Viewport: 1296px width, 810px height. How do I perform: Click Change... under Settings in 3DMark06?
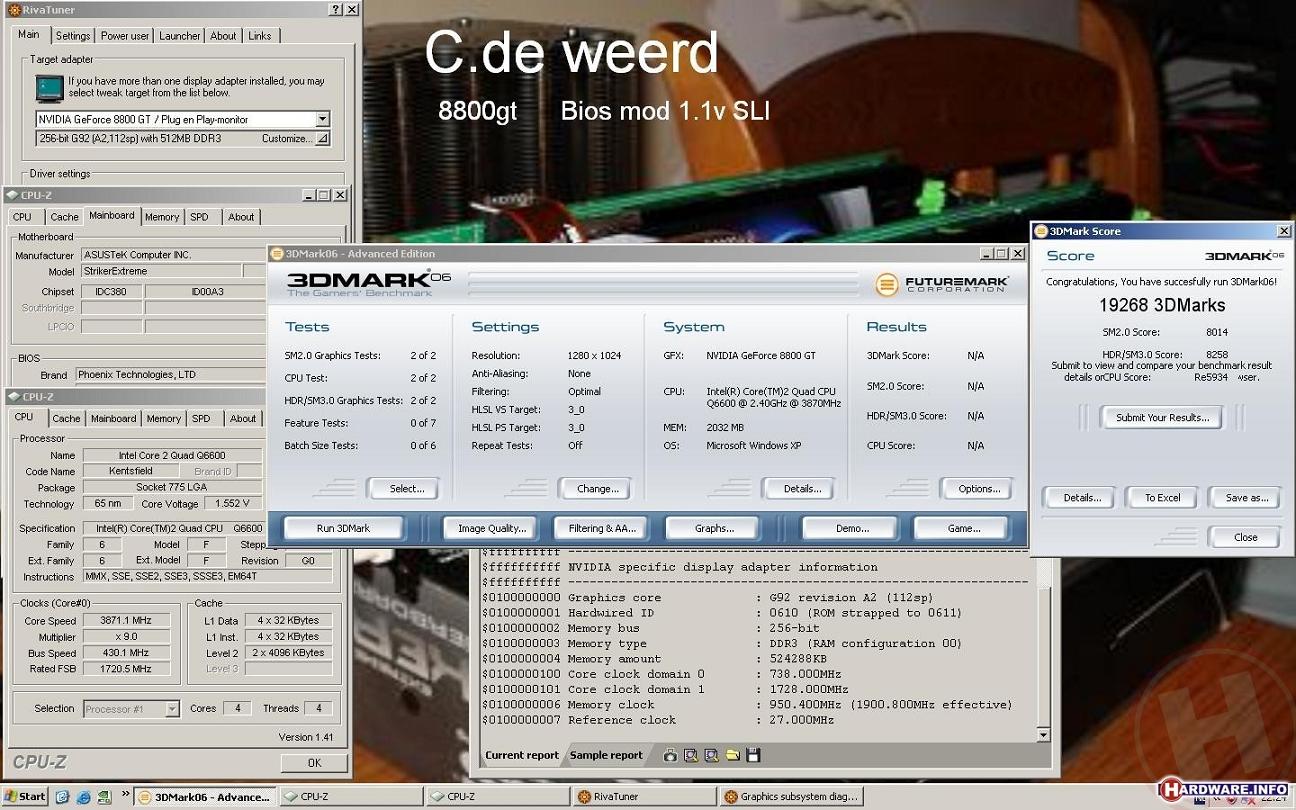(597, 488)
